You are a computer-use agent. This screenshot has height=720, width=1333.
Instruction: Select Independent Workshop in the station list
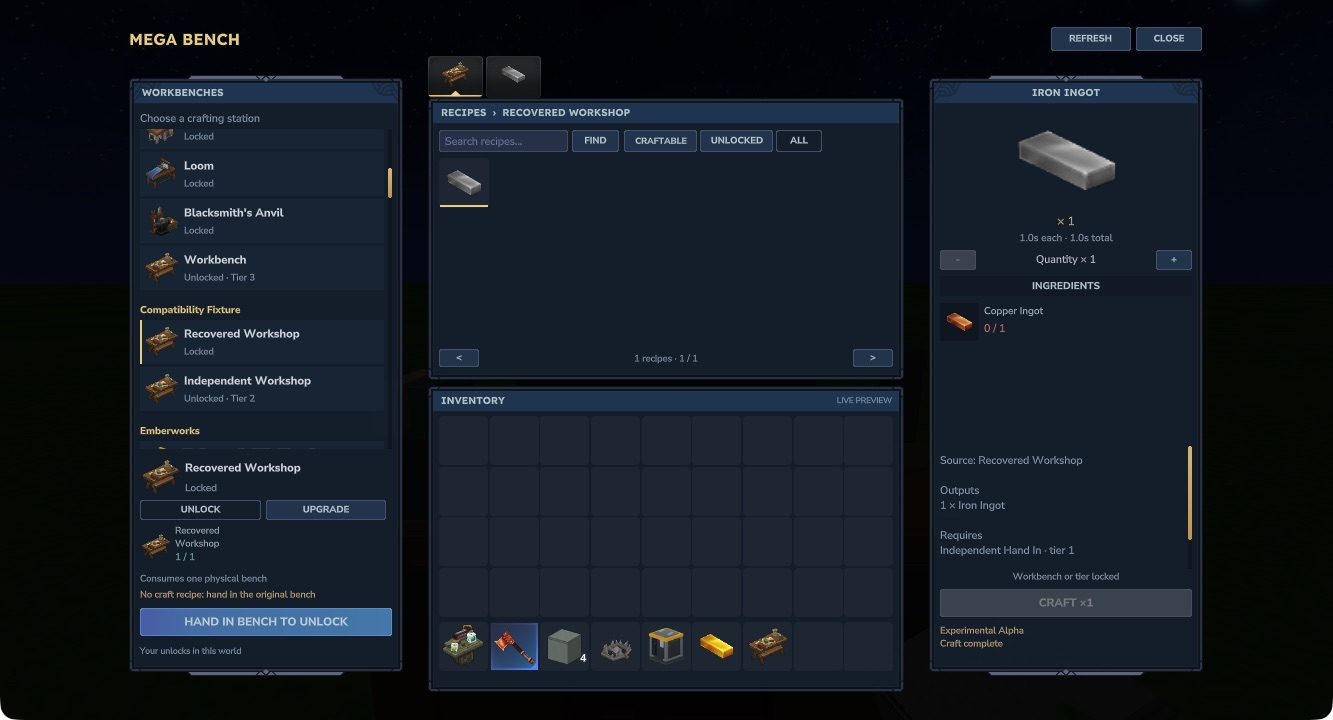[262, 388]
